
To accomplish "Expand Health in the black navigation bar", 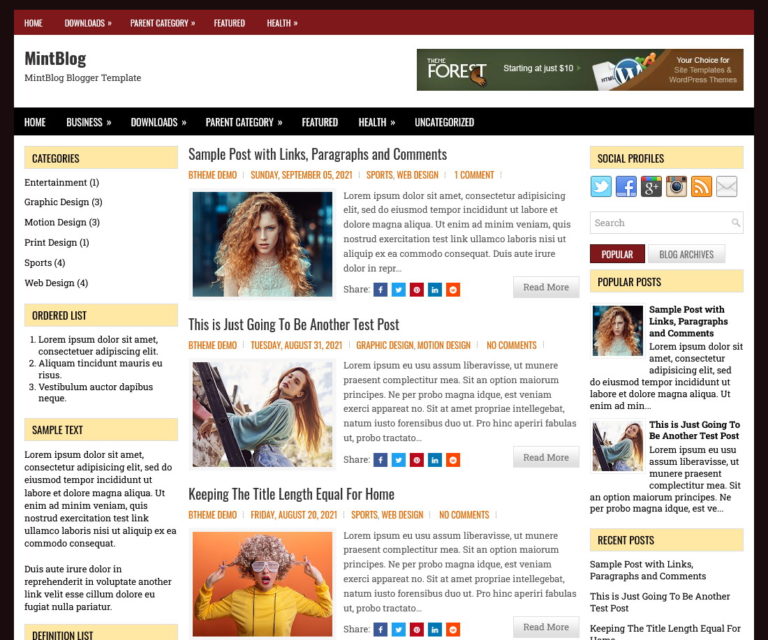I will point(377,122).
